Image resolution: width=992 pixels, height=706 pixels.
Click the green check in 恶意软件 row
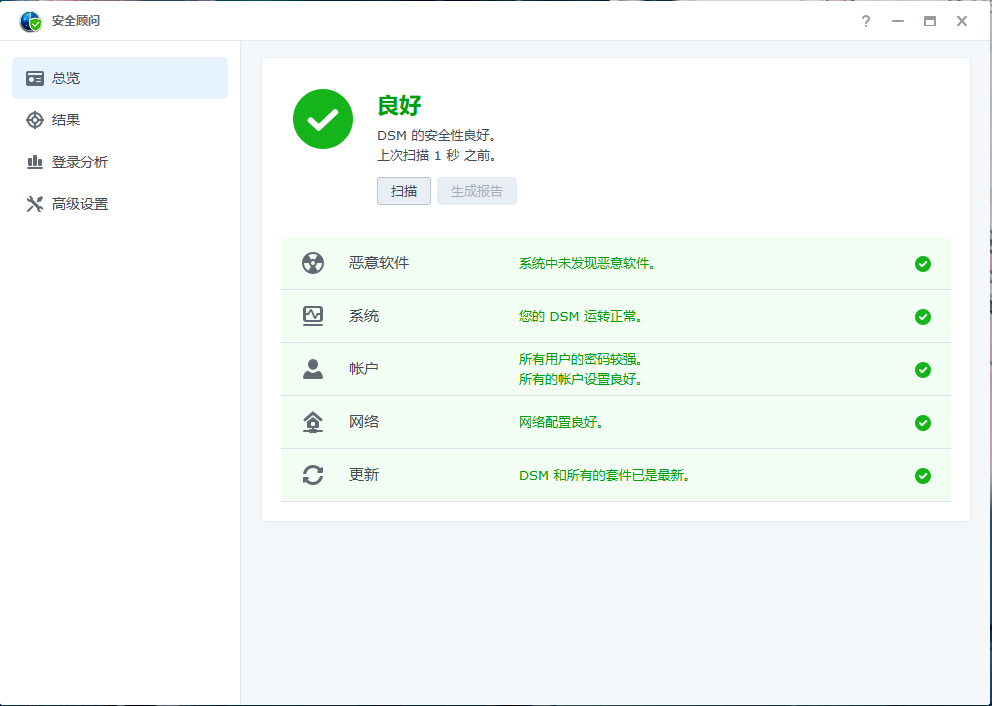[x=923, y=264]
